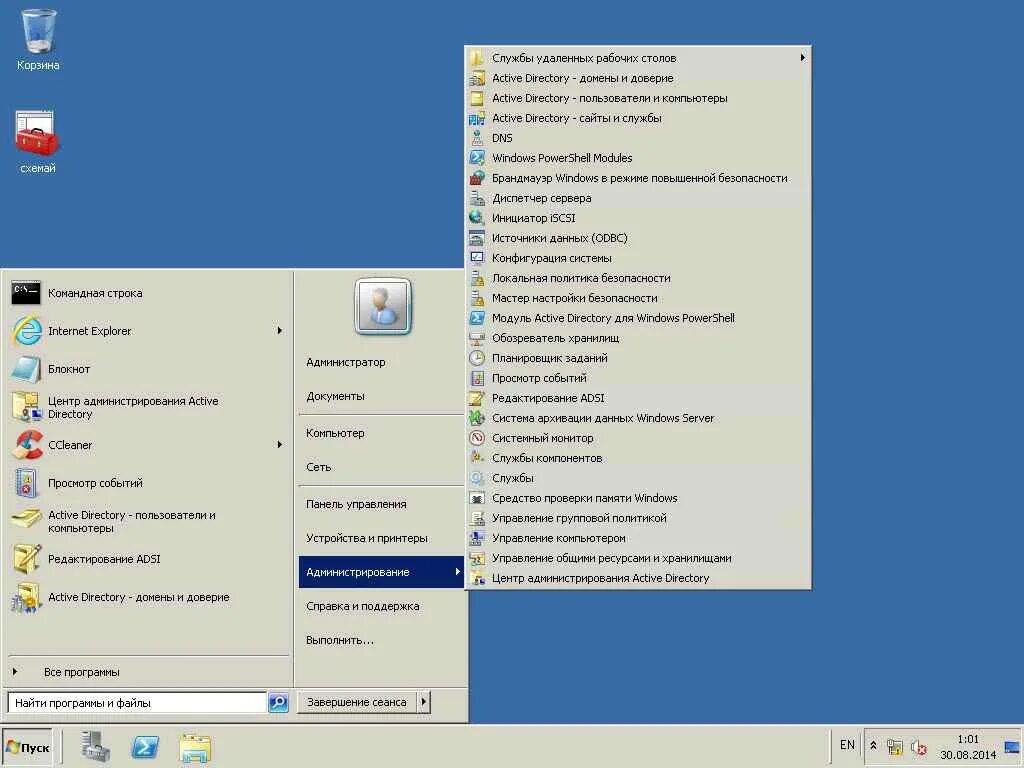Viewport: 1024px width, 768px height.
Task: Open Блокнот icon in Start menu
Action: coord(26,369)
